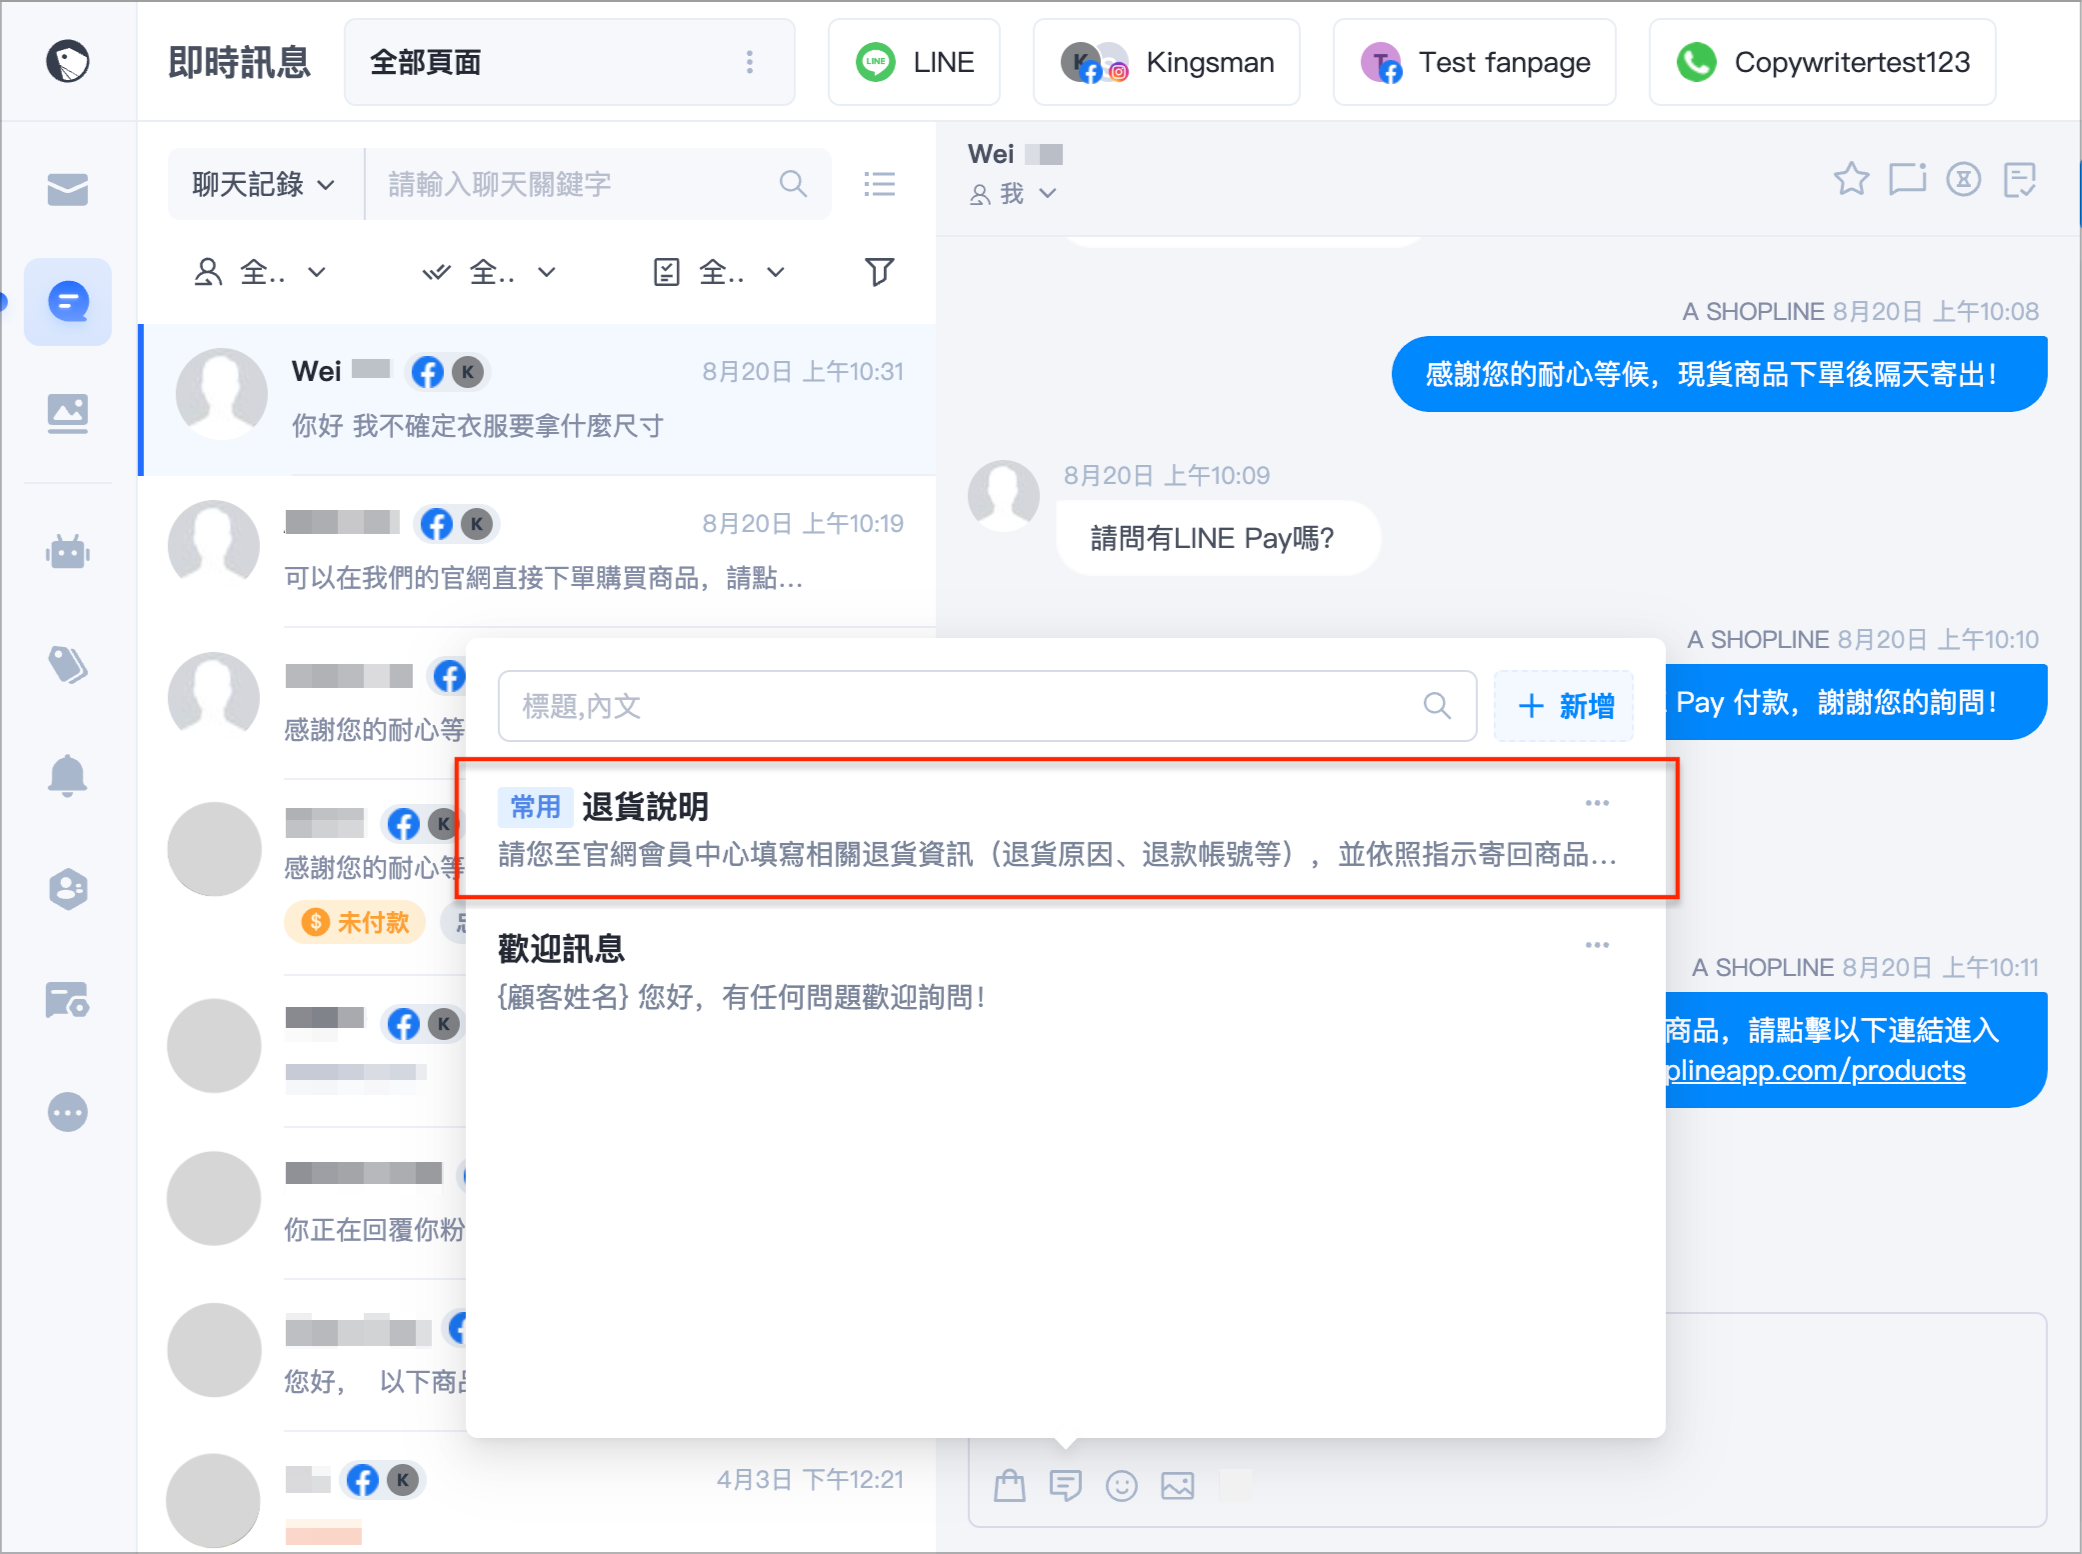Click the circled X icon in header
This screenshot has width=2082, height=1554.
[x=1963, y=179]
